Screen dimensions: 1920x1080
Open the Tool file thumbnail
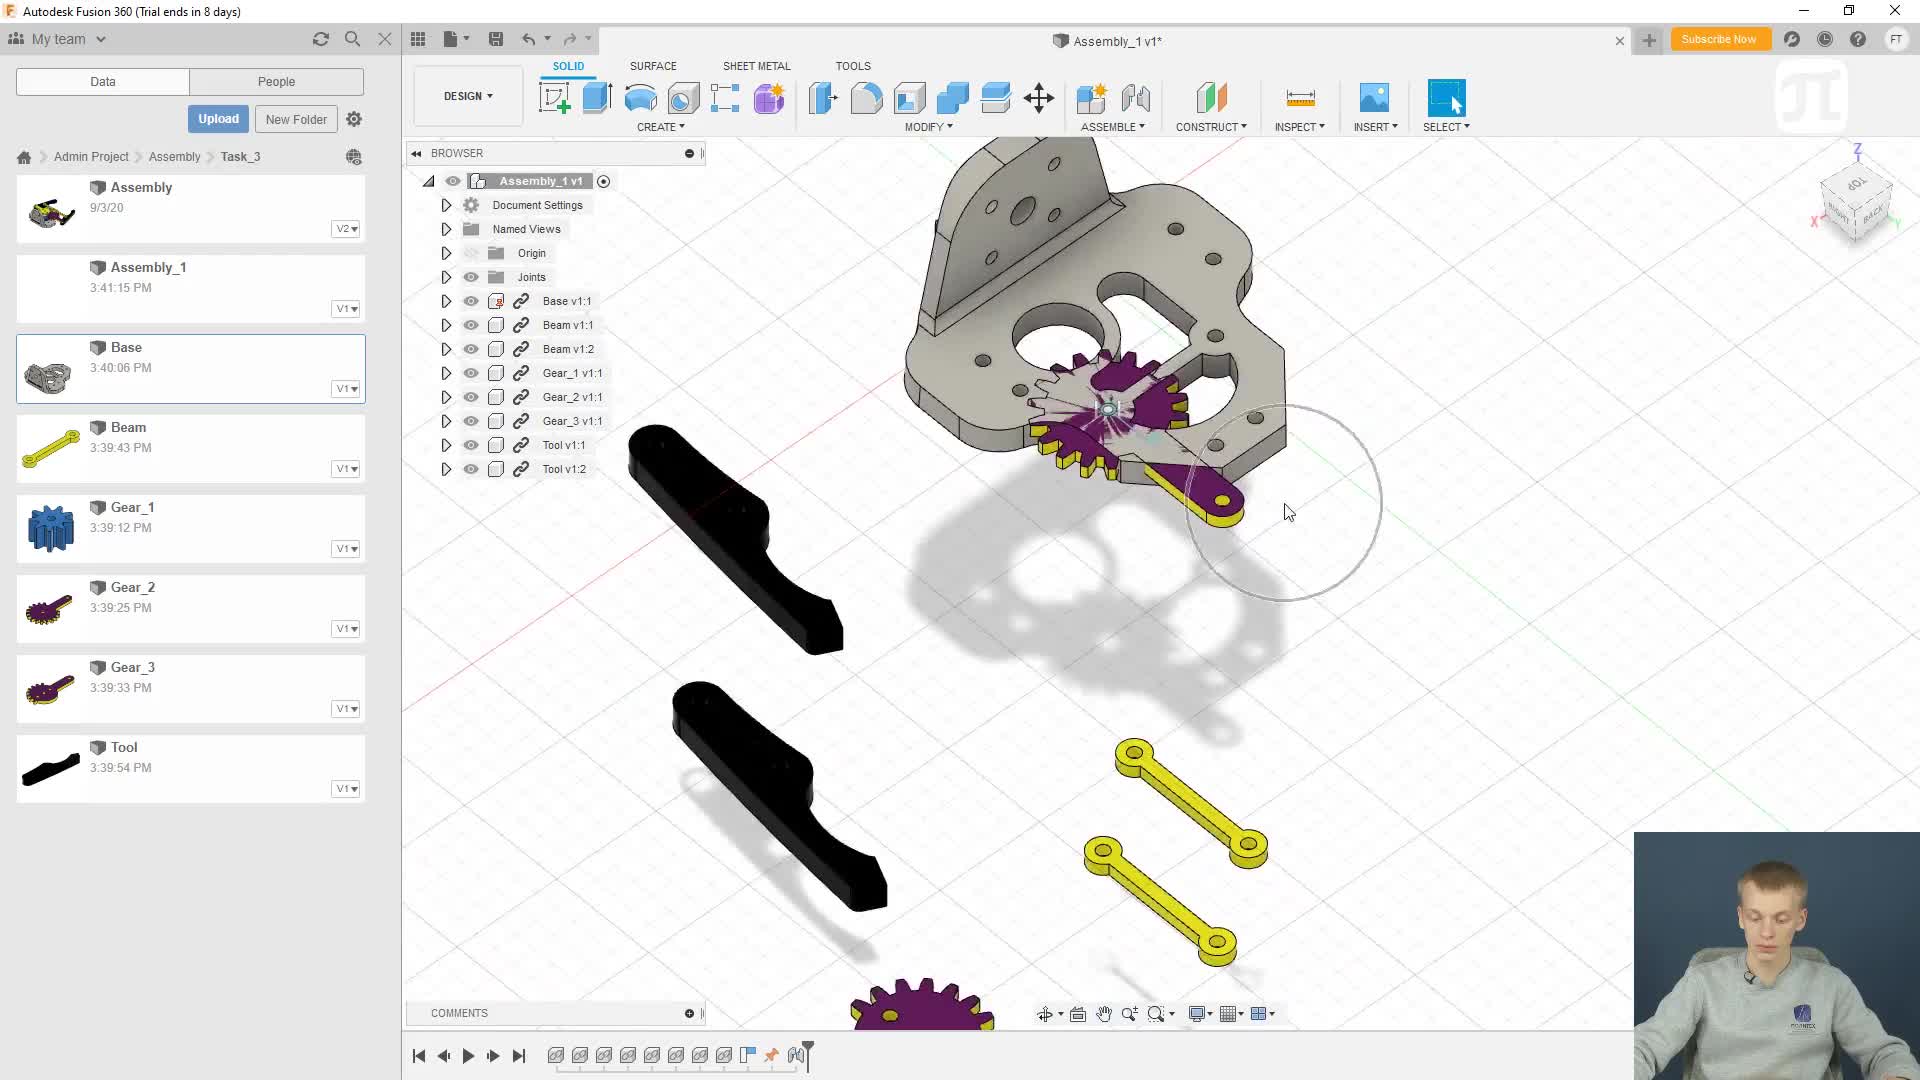click(51, 768)
